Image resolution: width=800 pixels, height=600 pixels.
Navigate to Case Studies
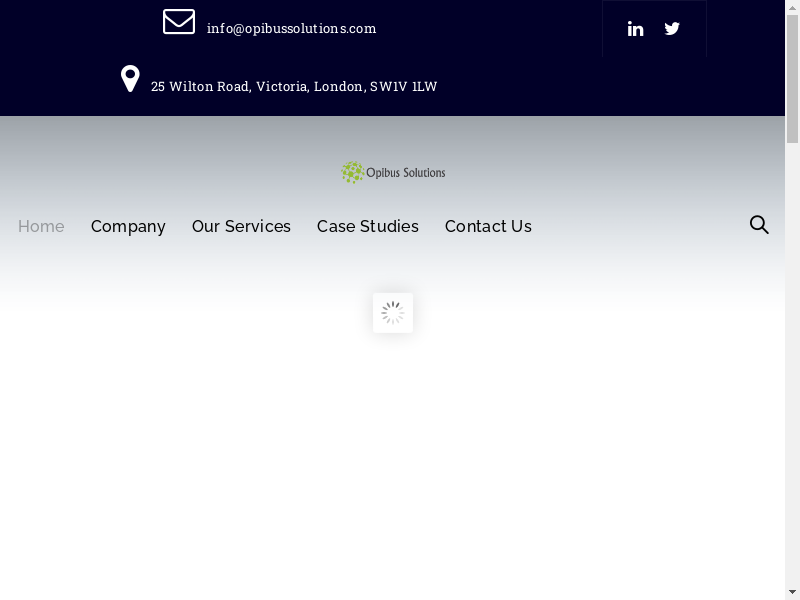point(368,227)
